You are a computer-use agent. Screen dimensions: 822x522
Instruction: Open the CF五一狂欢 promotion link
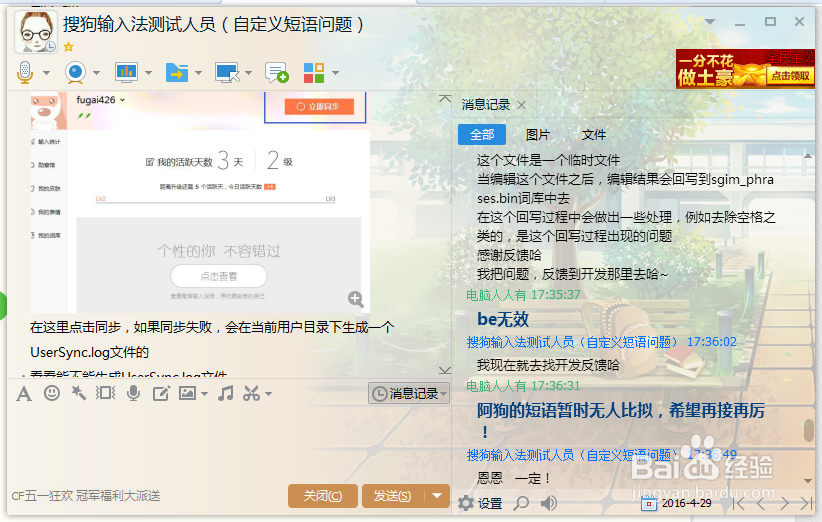click(x=86, y=496)
